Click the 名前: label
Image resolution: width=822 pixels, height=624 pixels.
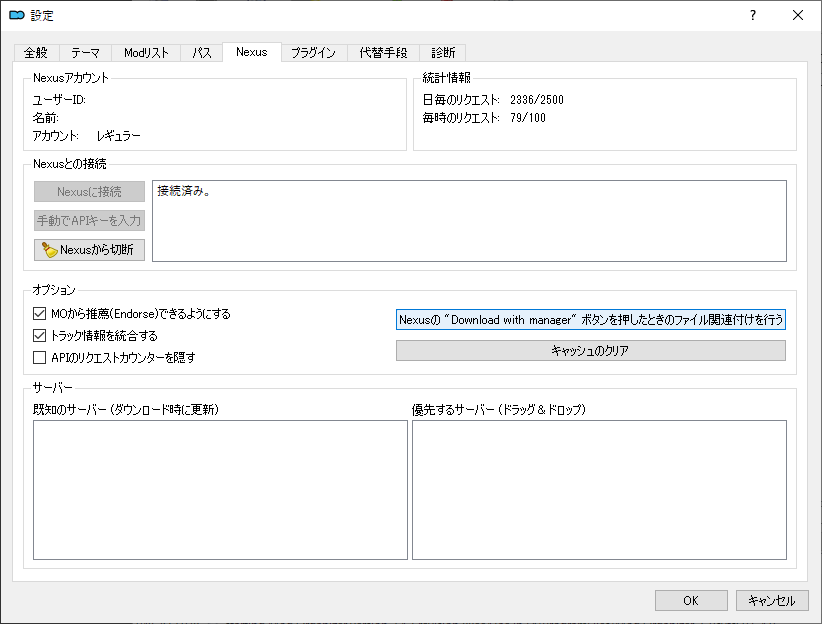[x=46, y=117]
